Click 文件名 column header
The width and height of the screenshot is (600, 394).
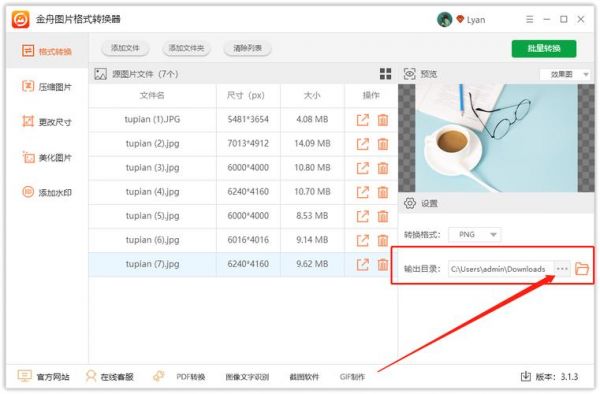[x=152, y=96]
